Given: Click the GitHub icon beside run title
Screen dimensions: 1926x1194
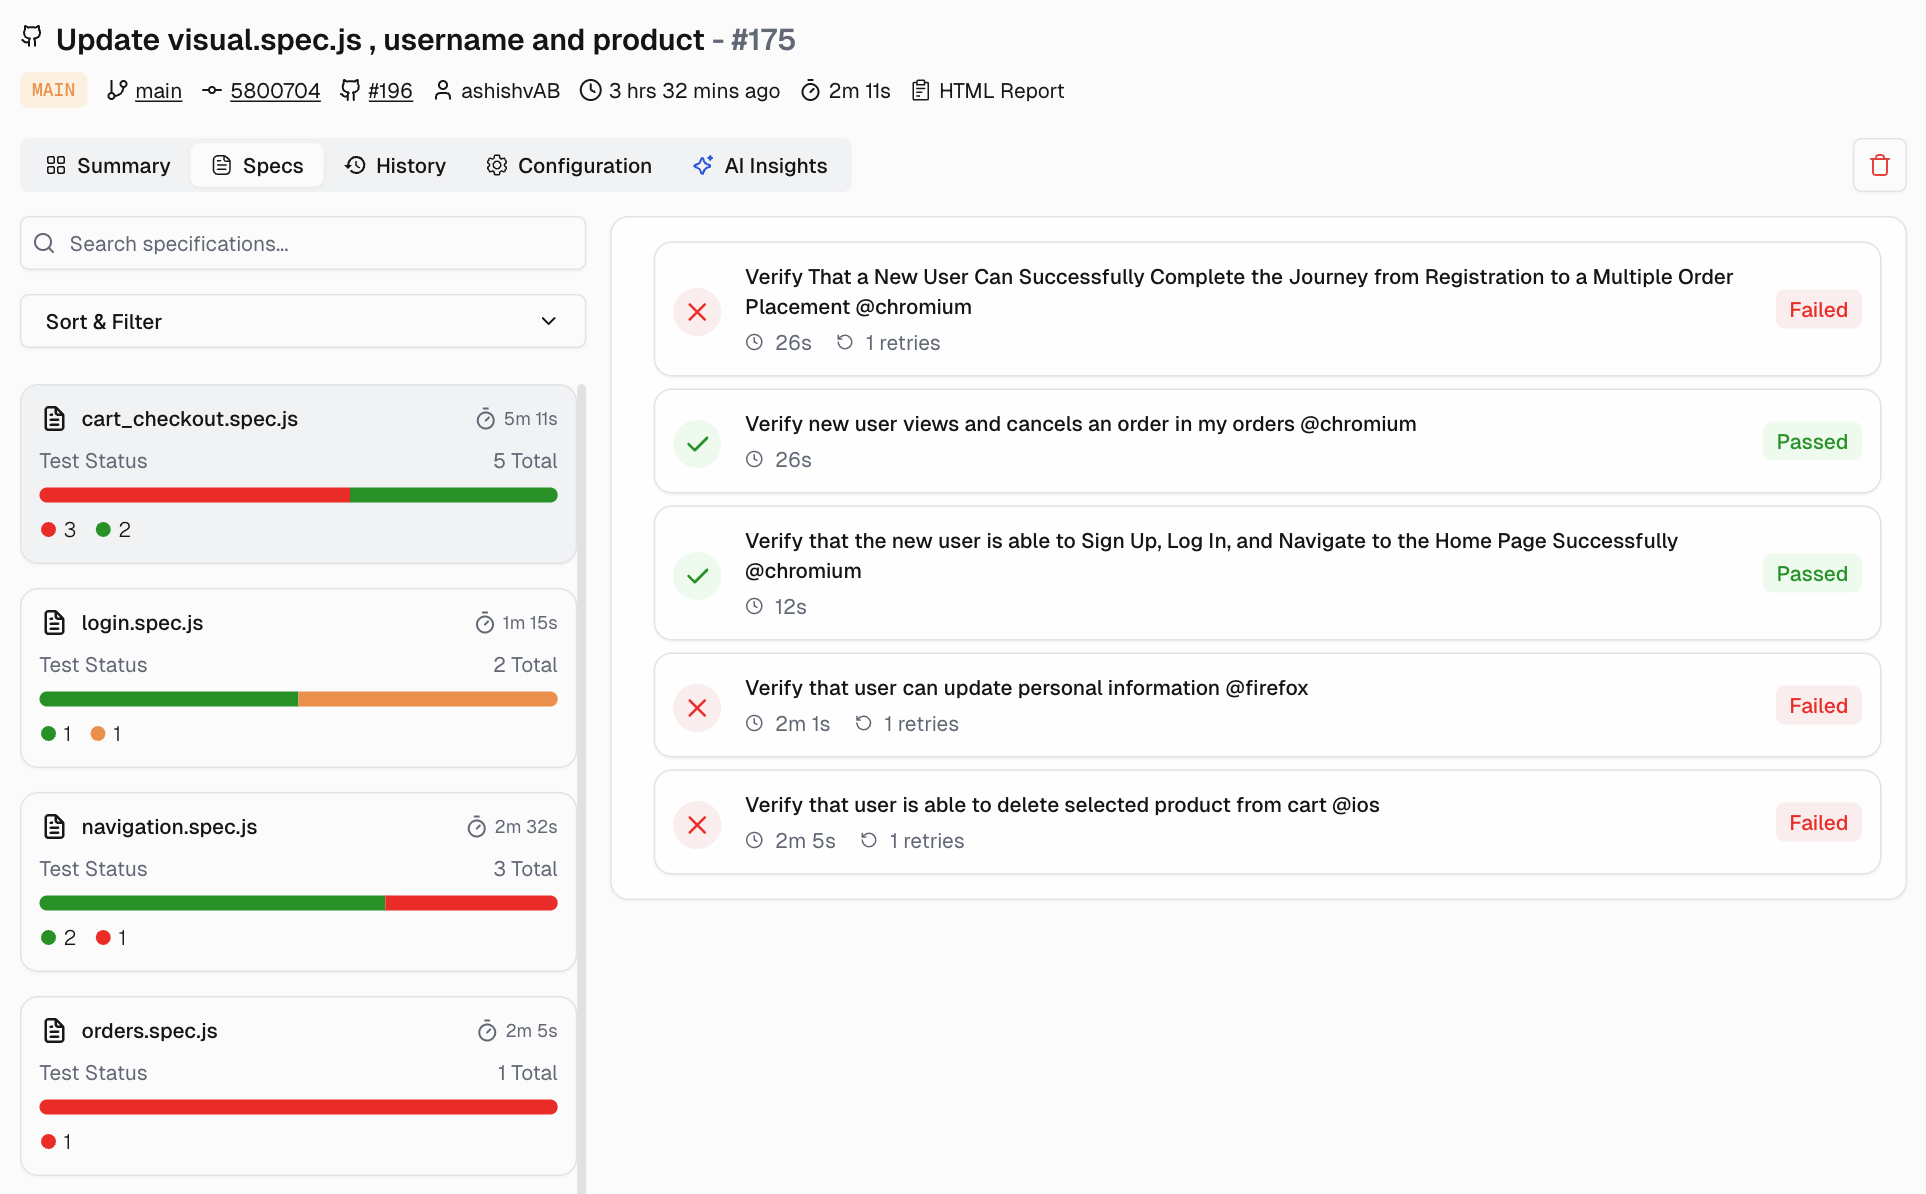Looking at the screenshot, I should pos(32,37).
